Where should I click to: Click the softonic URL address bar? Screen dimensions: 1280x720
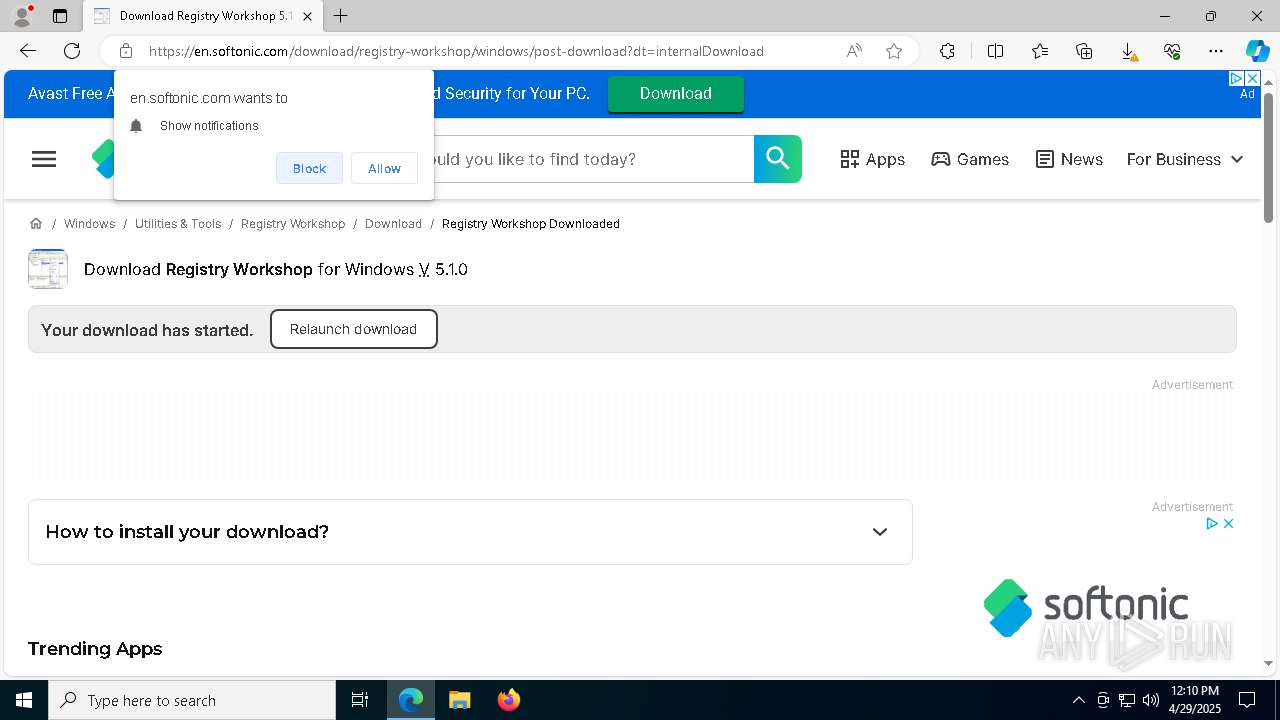456,51
